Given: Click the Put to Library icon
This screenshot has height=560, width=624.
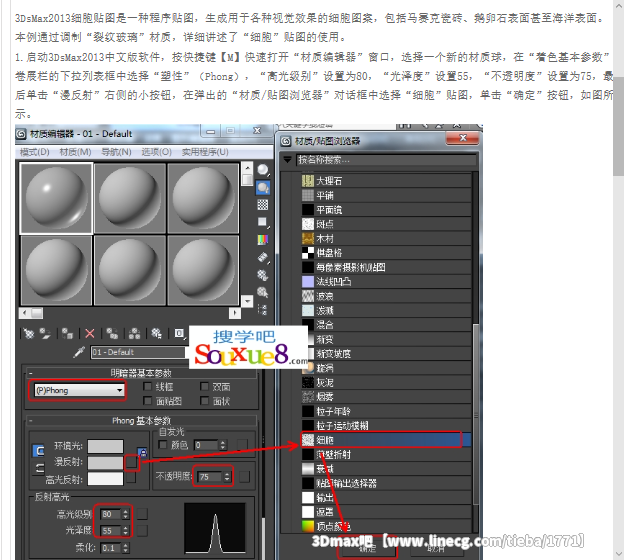Looking at the screenshot, I should [156, 334].
